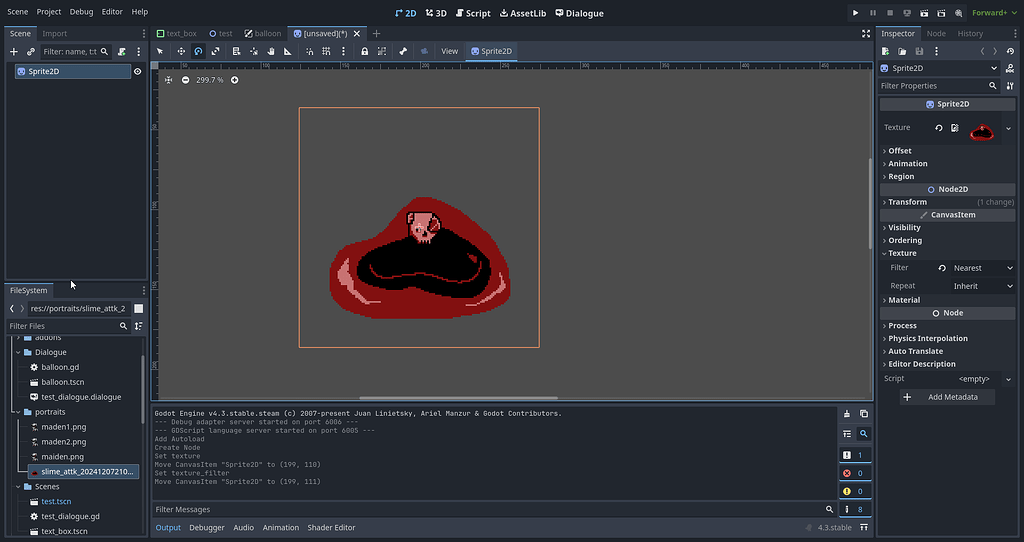Image resolution: width=1024 pixels, height=542 pixels.
Task: Filter properties in Inspector
Action: tap(940, 86)
